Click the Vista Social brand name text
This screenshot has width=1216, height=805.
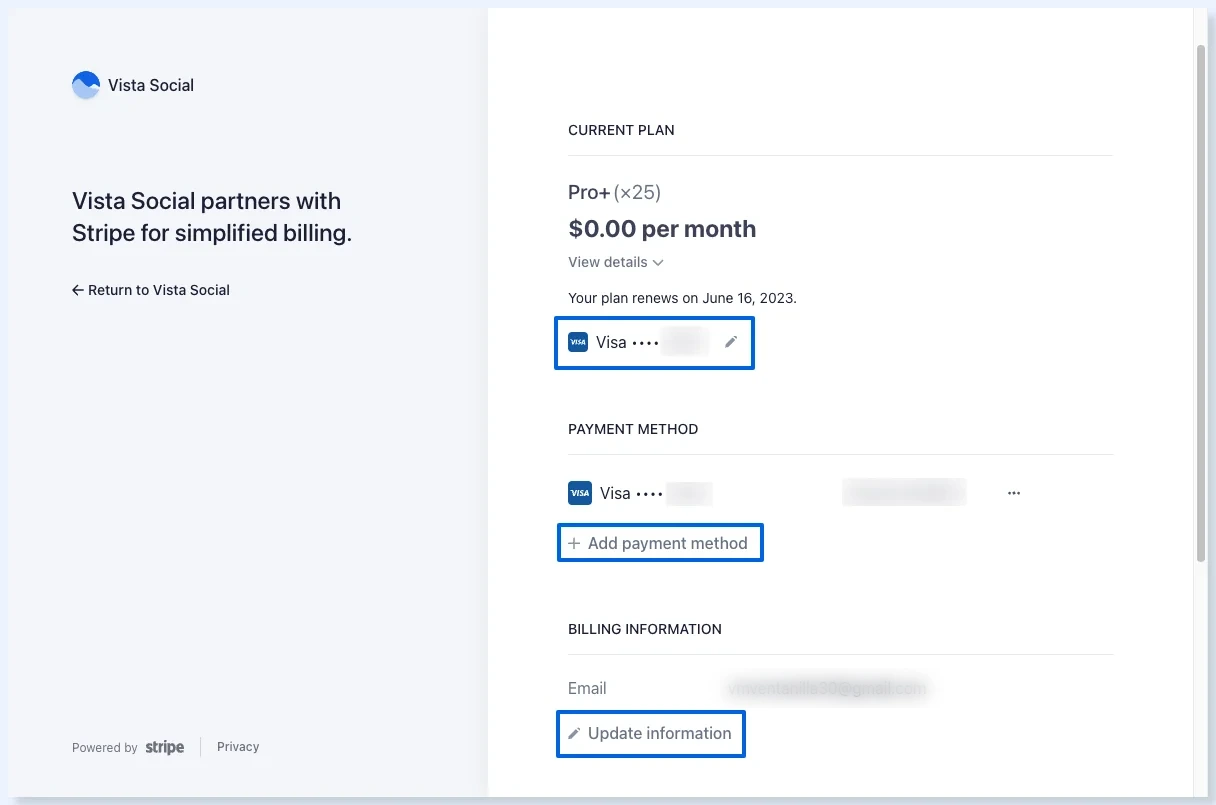tap(151, 86)
